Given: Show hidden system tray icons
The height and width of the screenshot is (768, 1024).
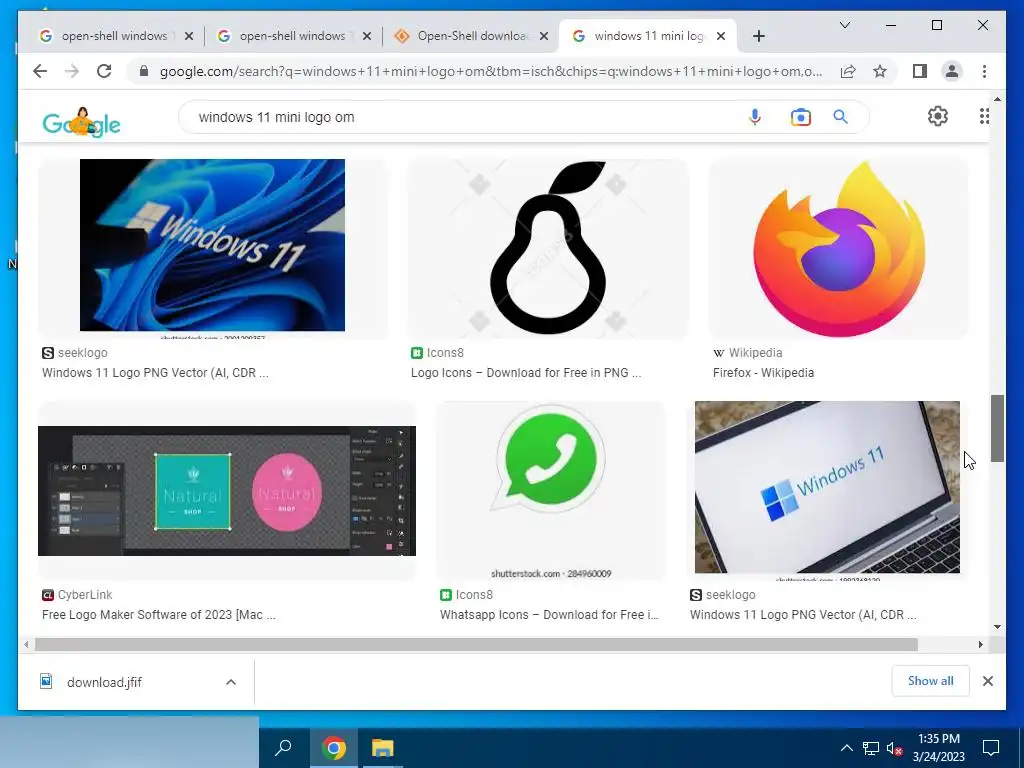Looking at the screenshot, I should click(846, 748).
